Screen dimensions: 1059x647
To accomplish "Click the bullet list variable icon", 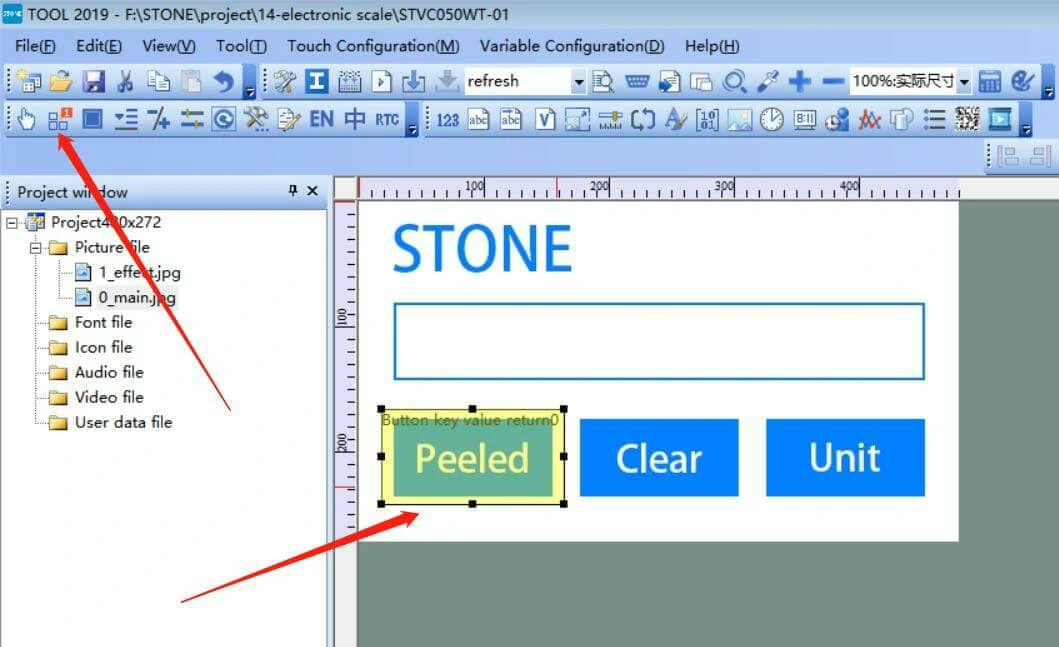I will tap(934, 120).
